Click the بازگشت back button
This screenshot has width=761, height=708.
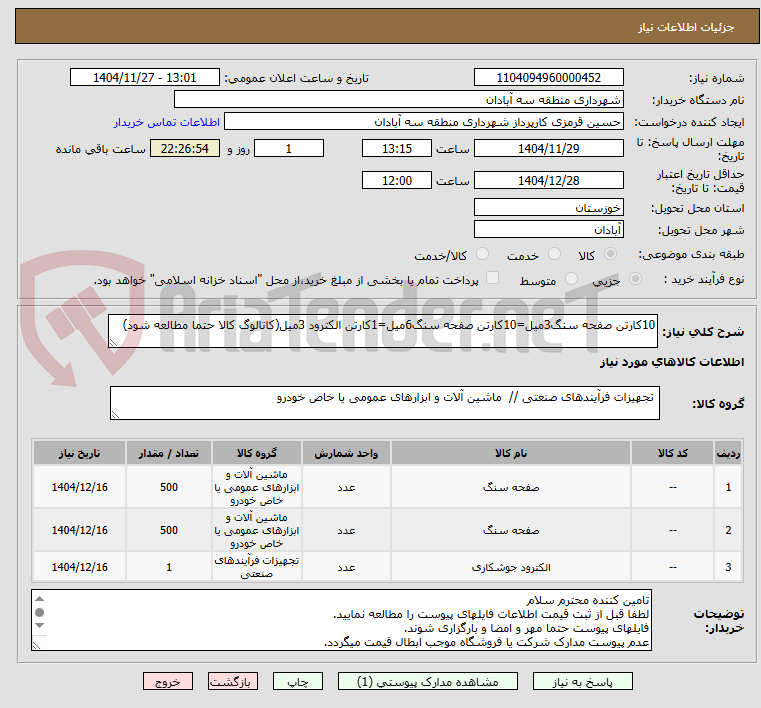tap(232, 682)
